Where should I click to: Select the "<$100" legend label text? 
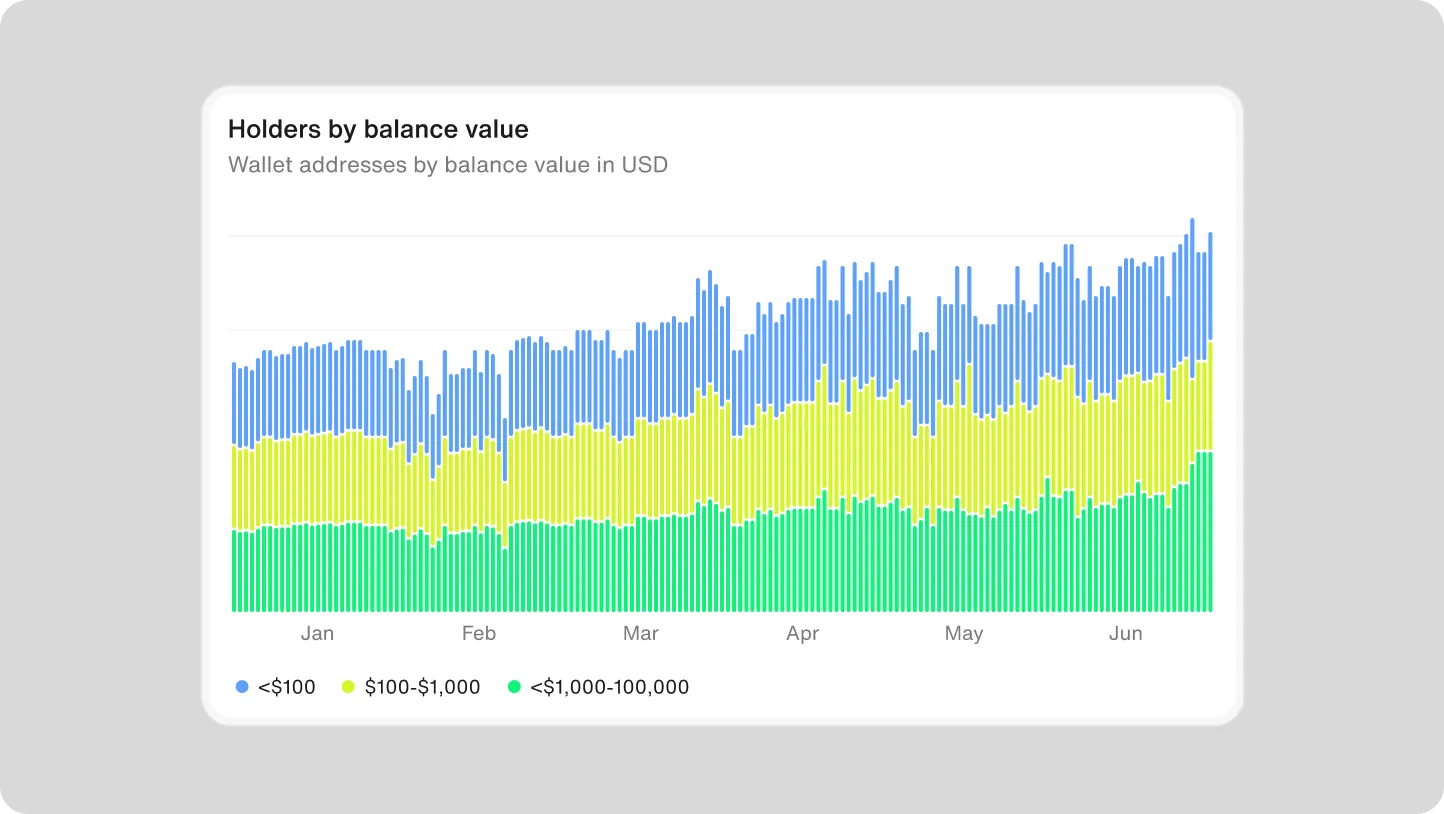[x=289, y=687]
